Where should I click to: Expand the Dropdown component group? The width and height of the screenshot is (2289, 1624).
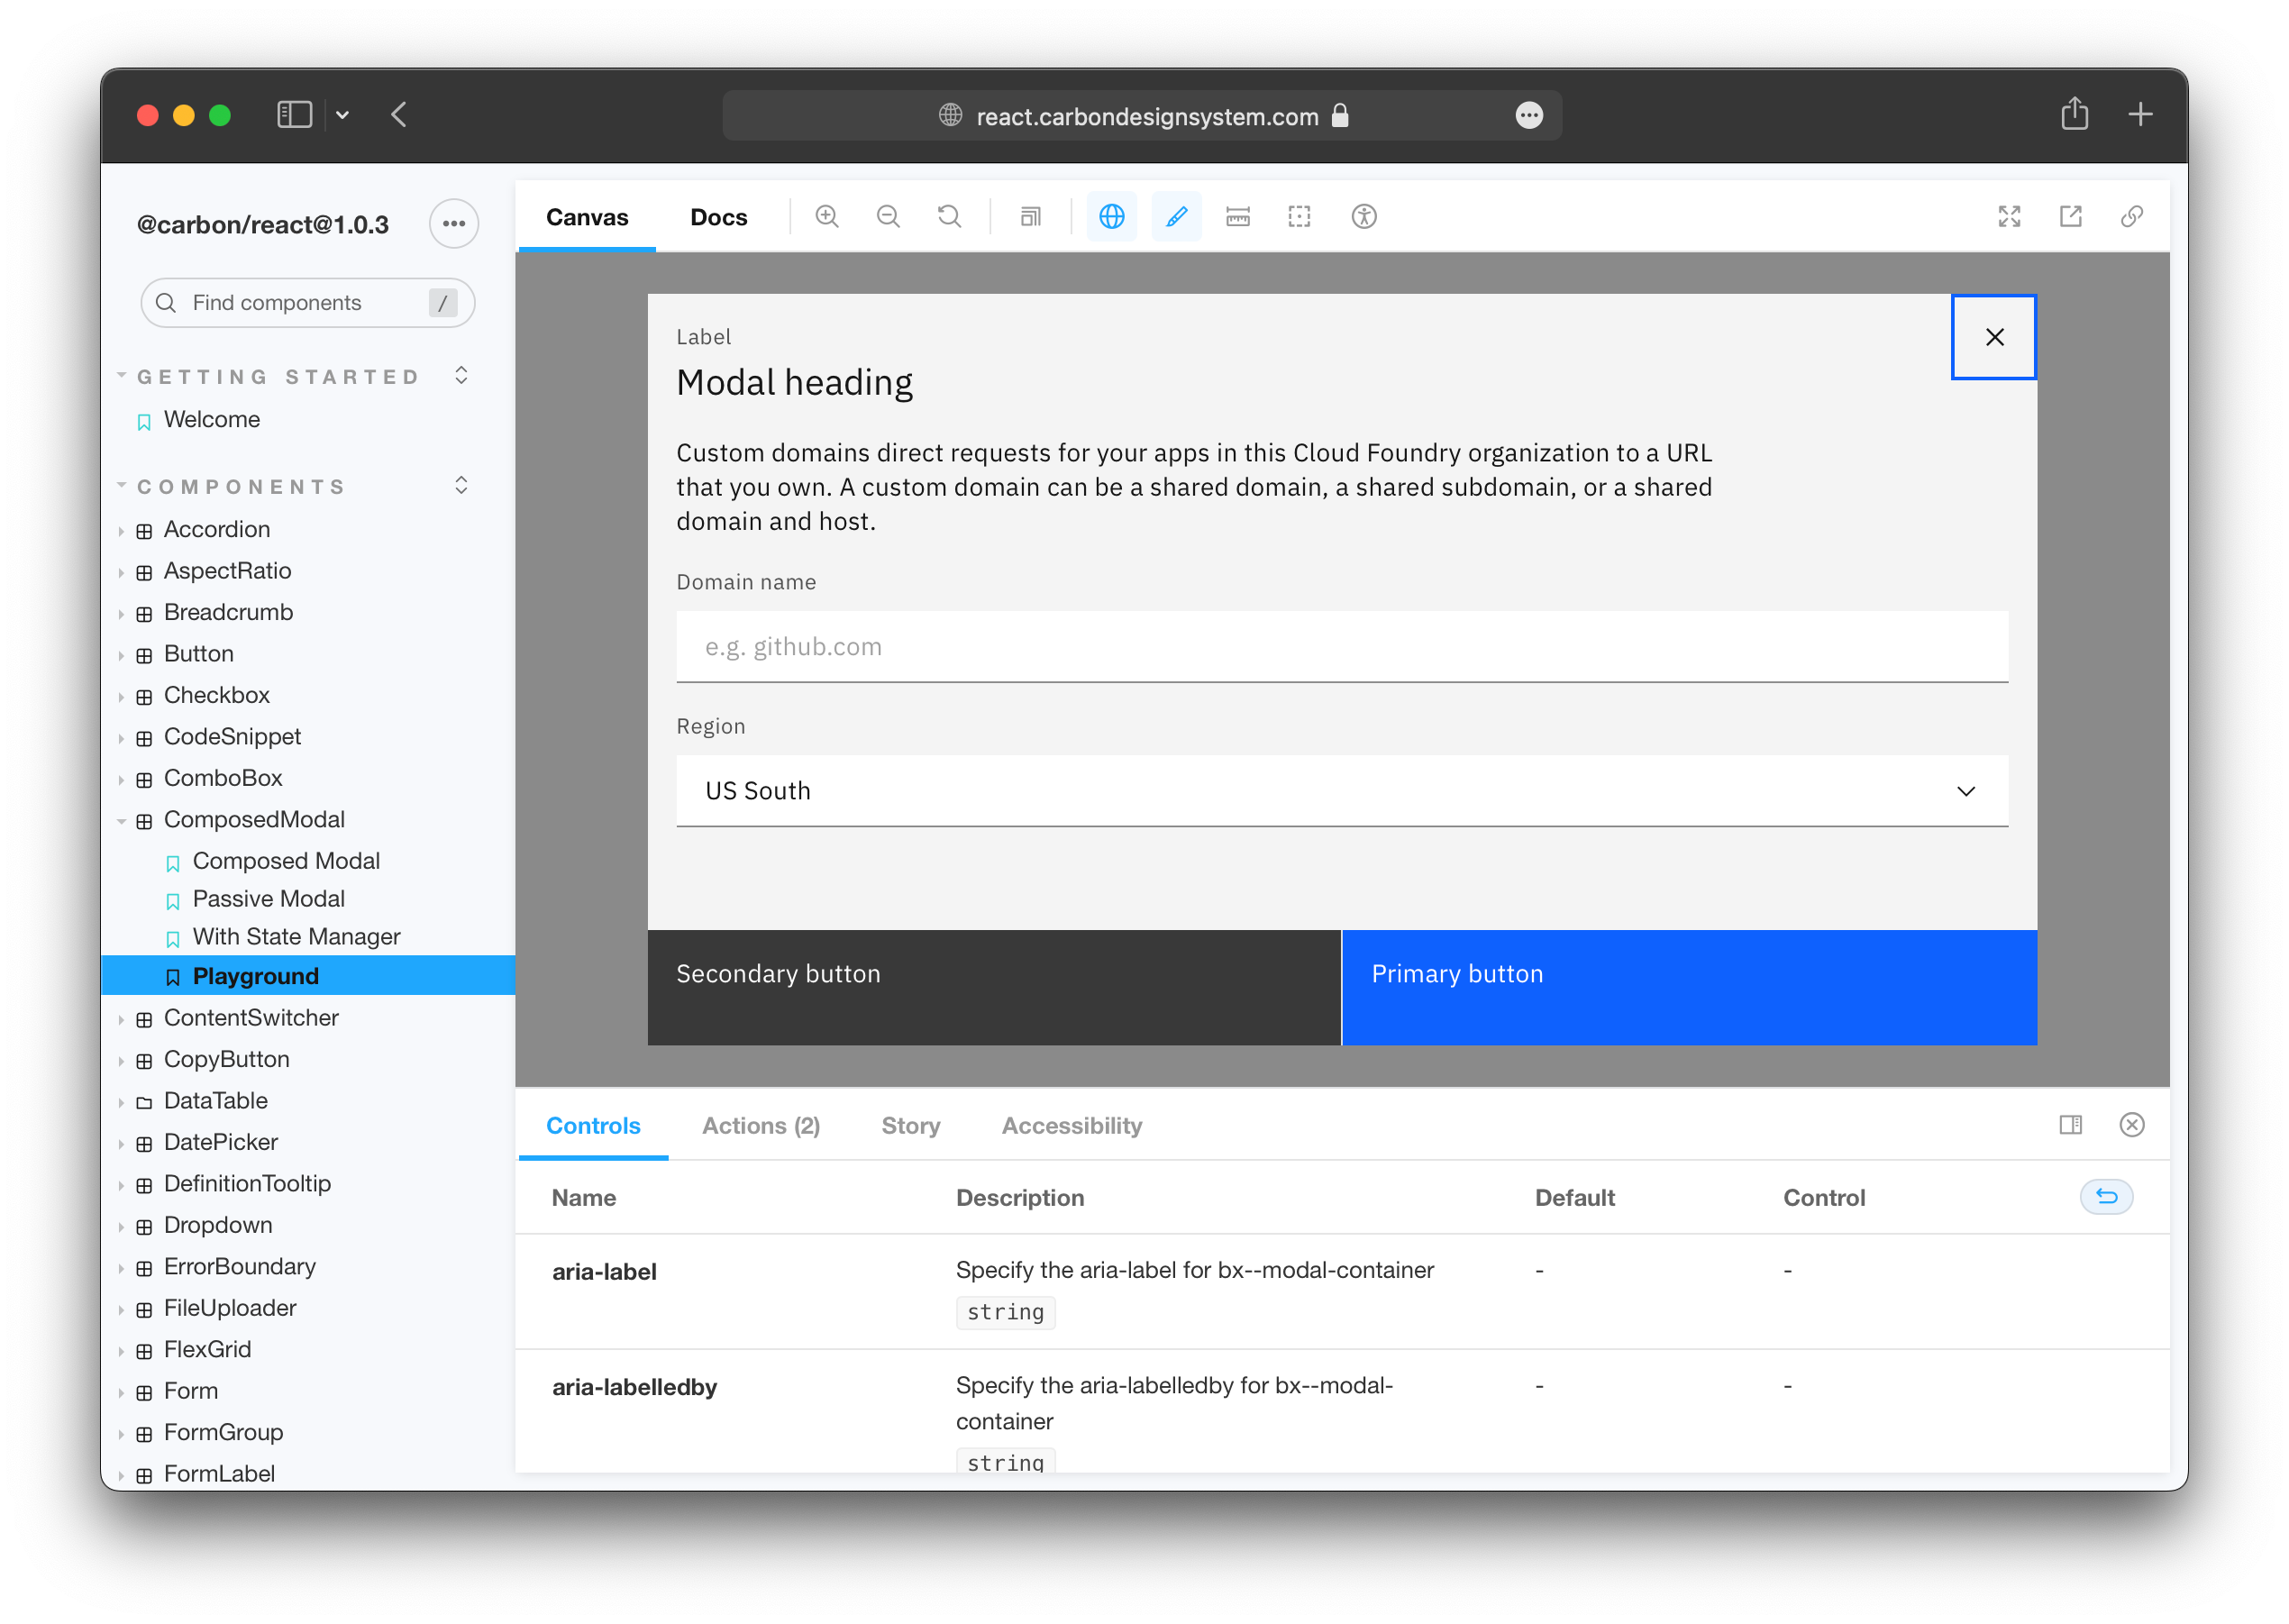pos(217,1224)
